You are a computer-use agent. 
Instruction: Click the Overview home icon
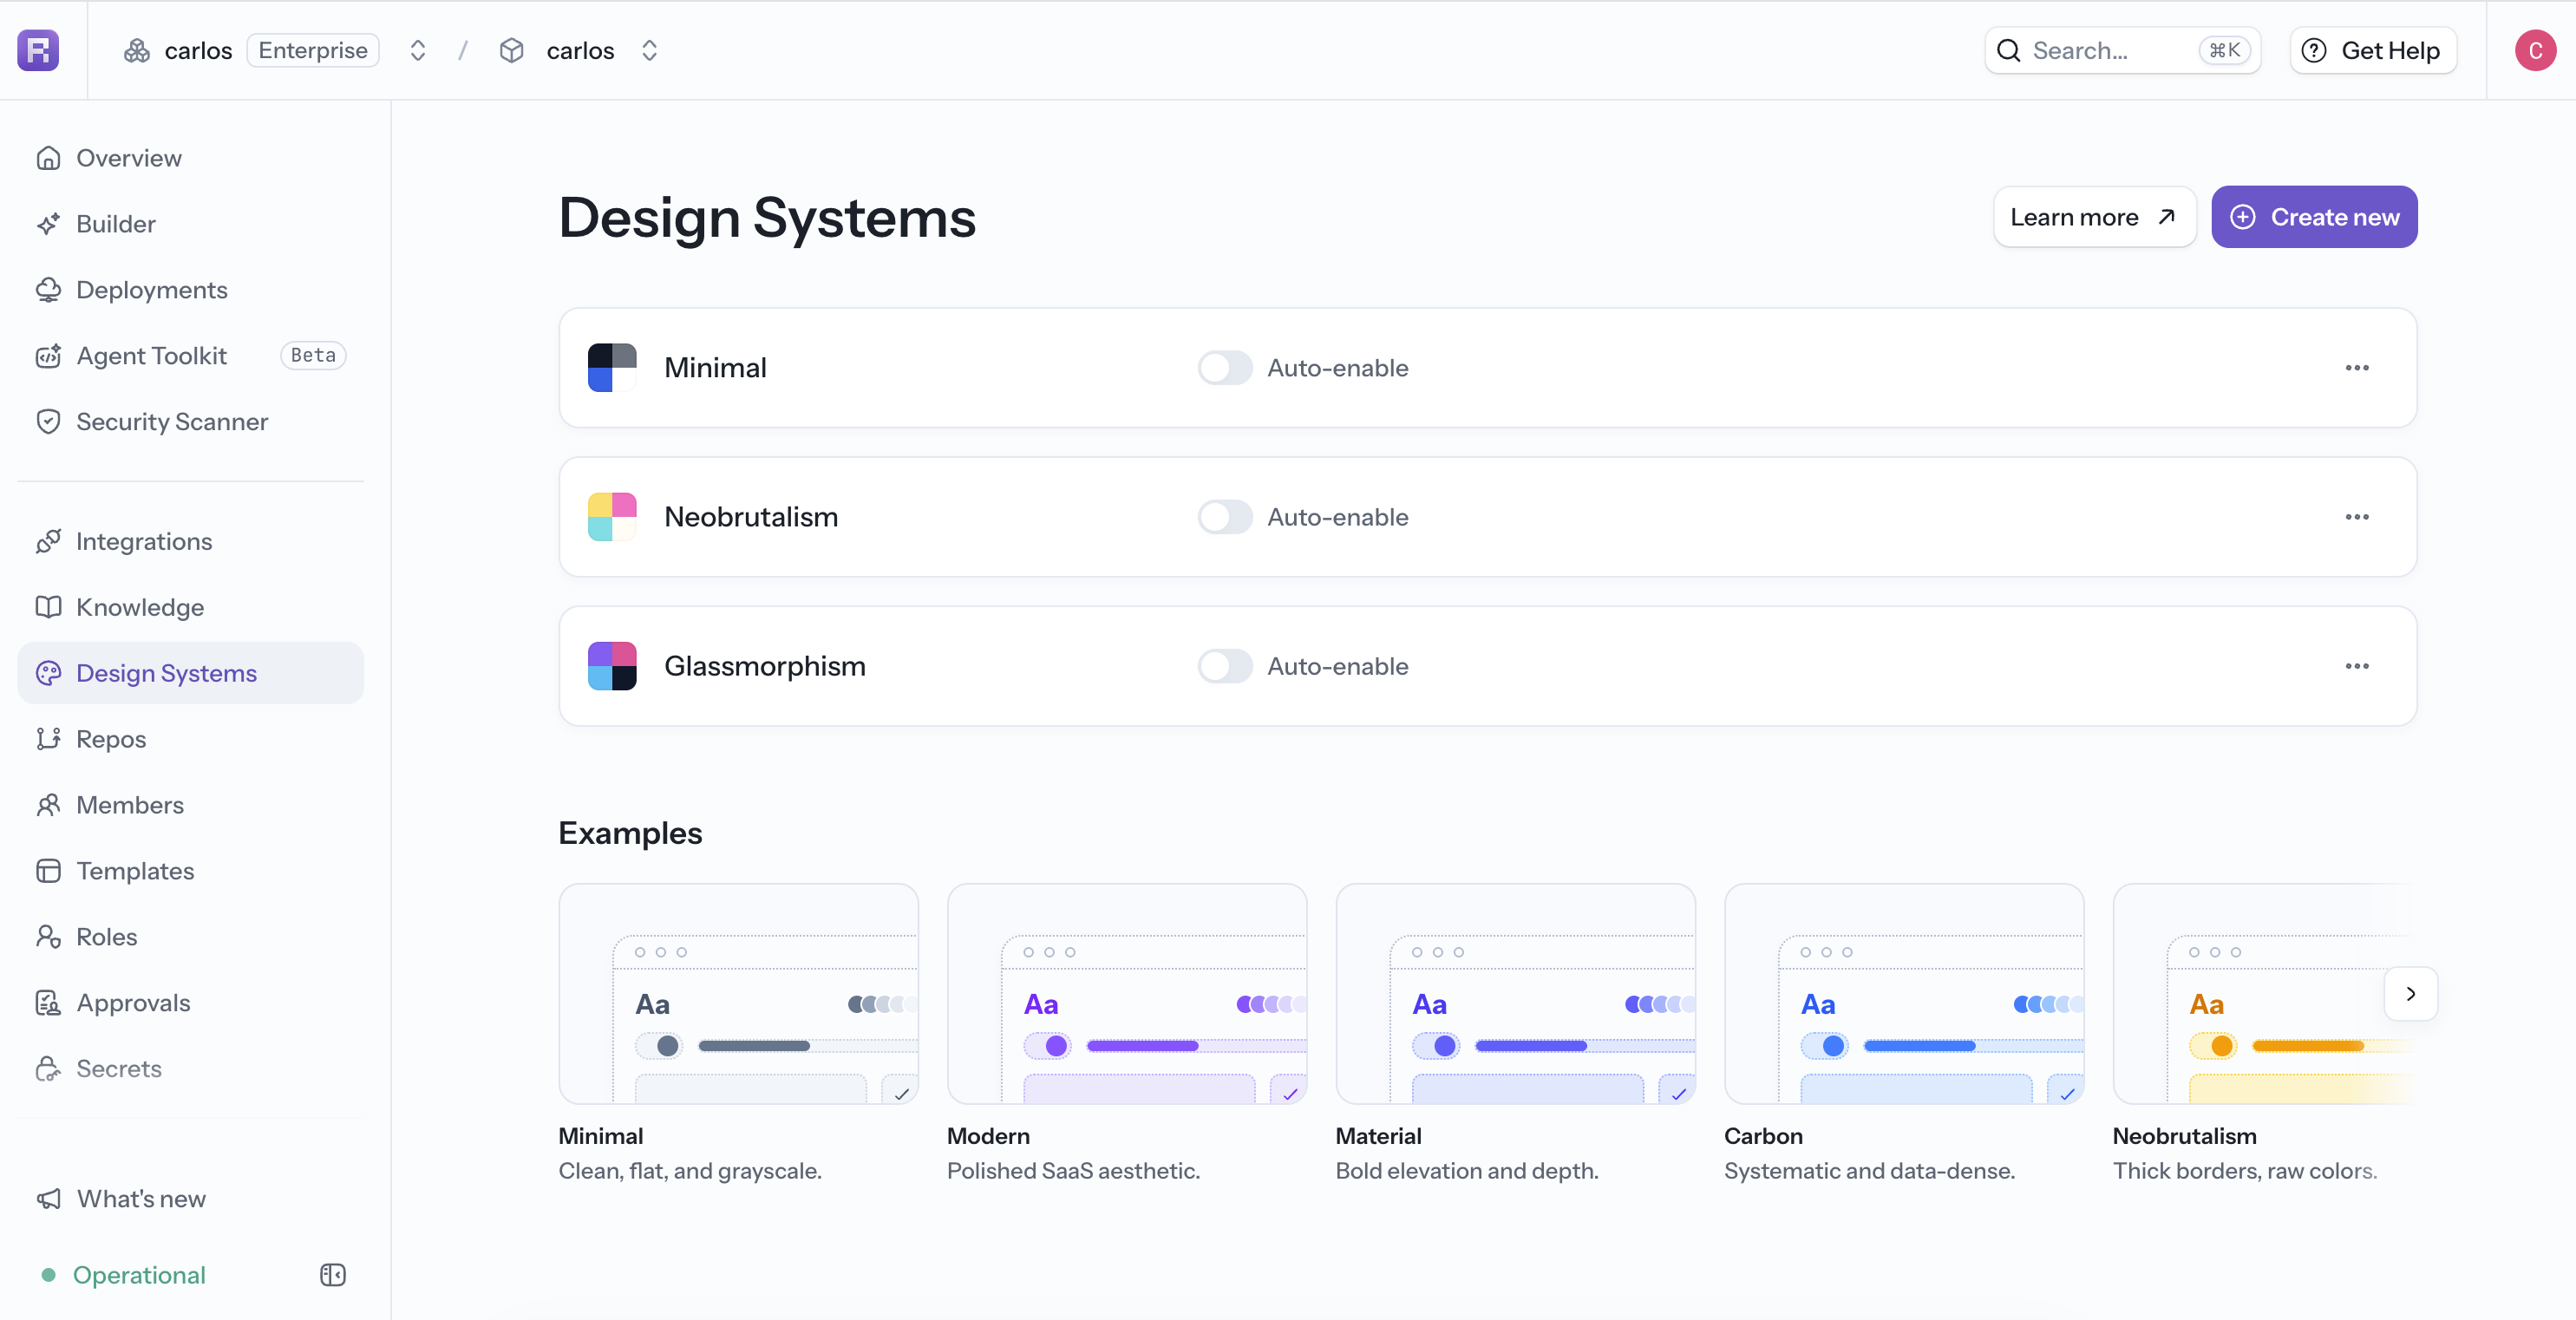[x=48, y=158]
